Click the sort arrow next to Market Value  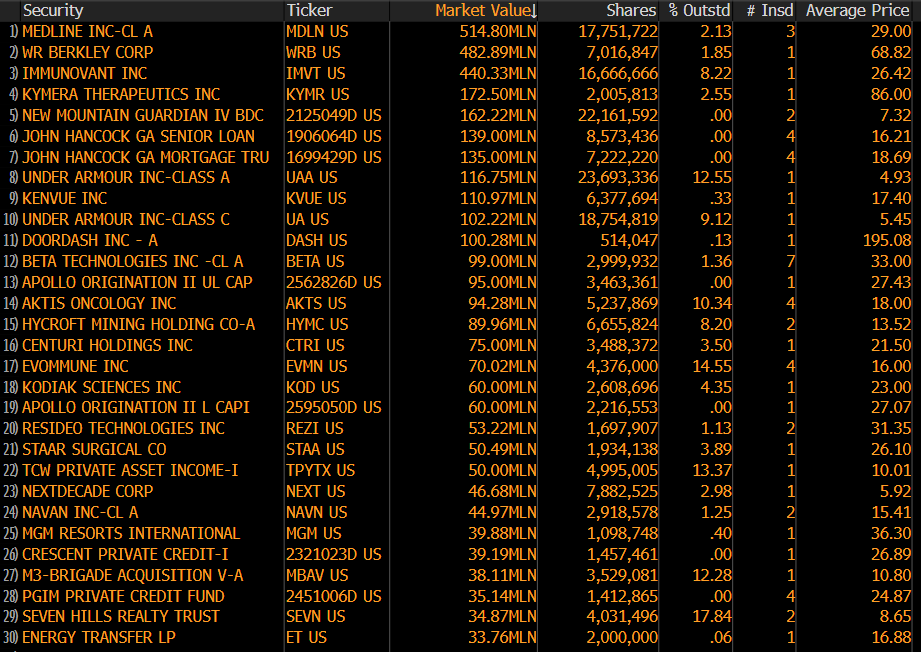[x=533, y=11]
